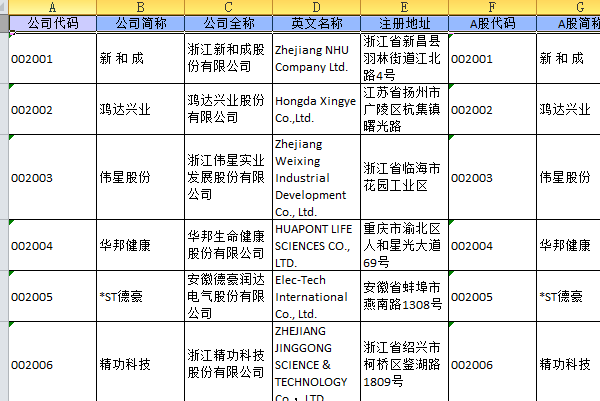Click A-share code 002001 in column F

pyautogui.click(x=492, y=58)
